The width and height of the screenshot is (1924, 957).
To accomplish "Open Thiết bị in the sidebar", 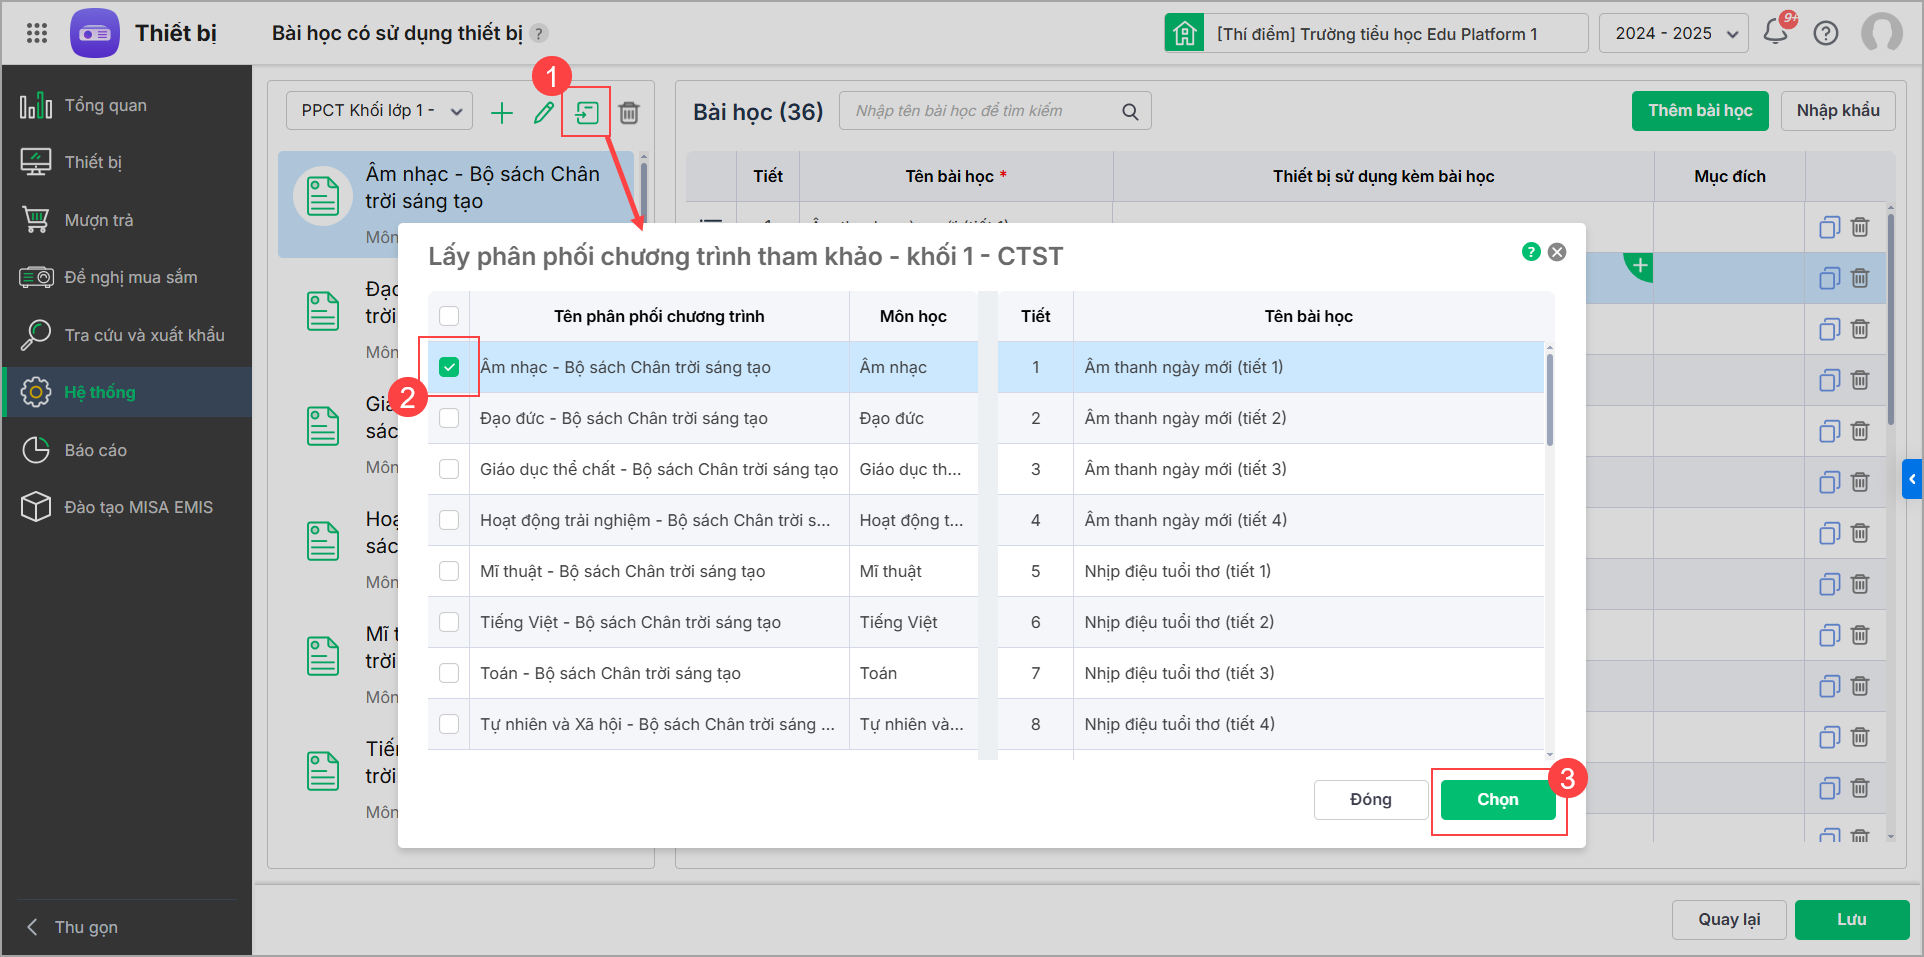I will click(127, 162).
